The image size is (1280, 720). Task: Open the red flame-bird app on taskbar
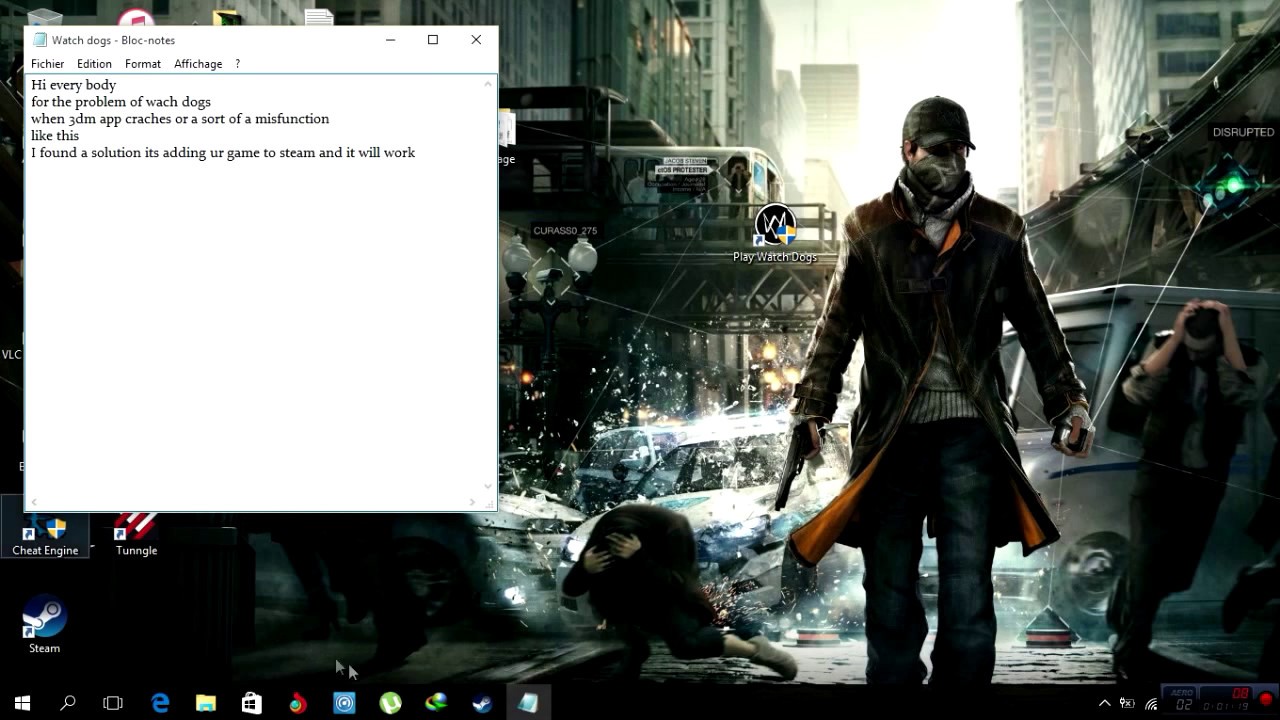(298, 703)
